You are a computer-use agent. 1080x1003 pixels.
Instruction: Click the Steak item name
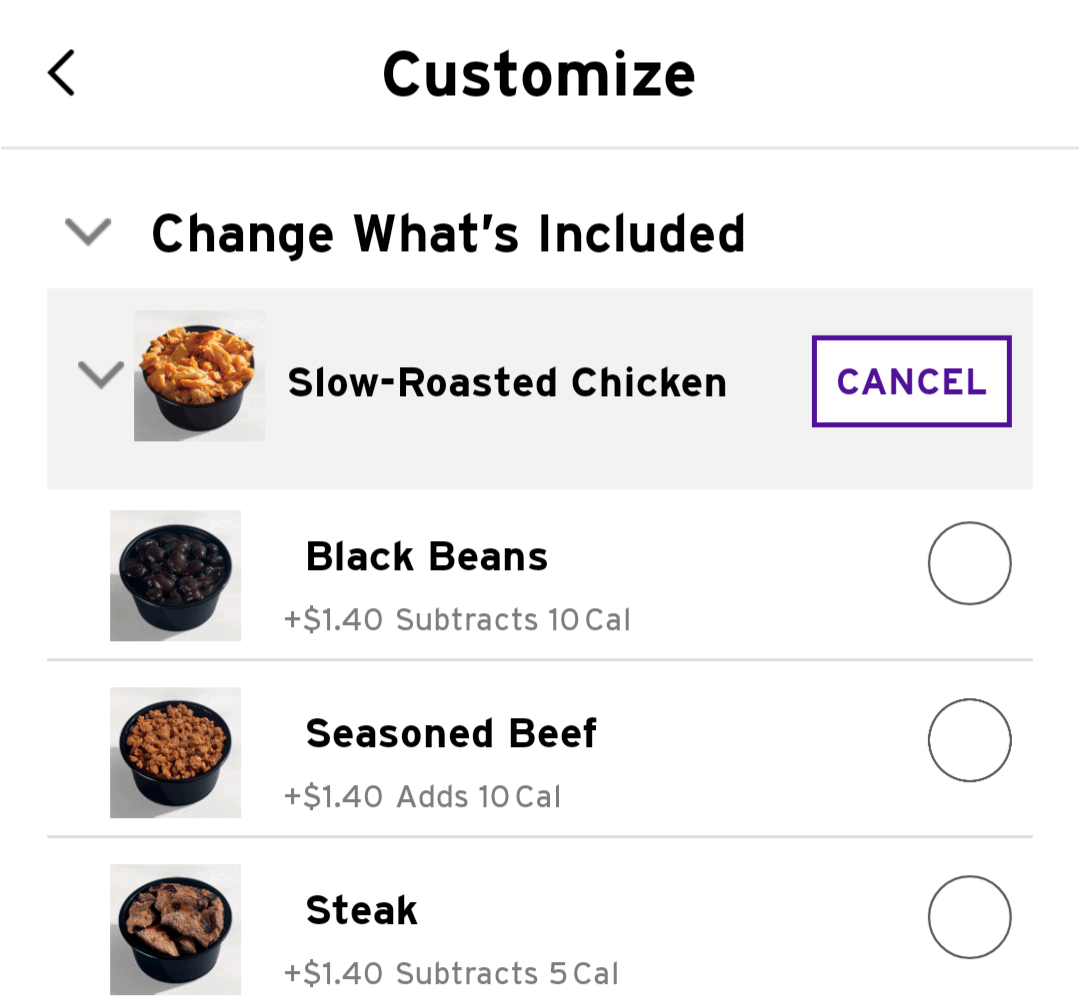362,910
